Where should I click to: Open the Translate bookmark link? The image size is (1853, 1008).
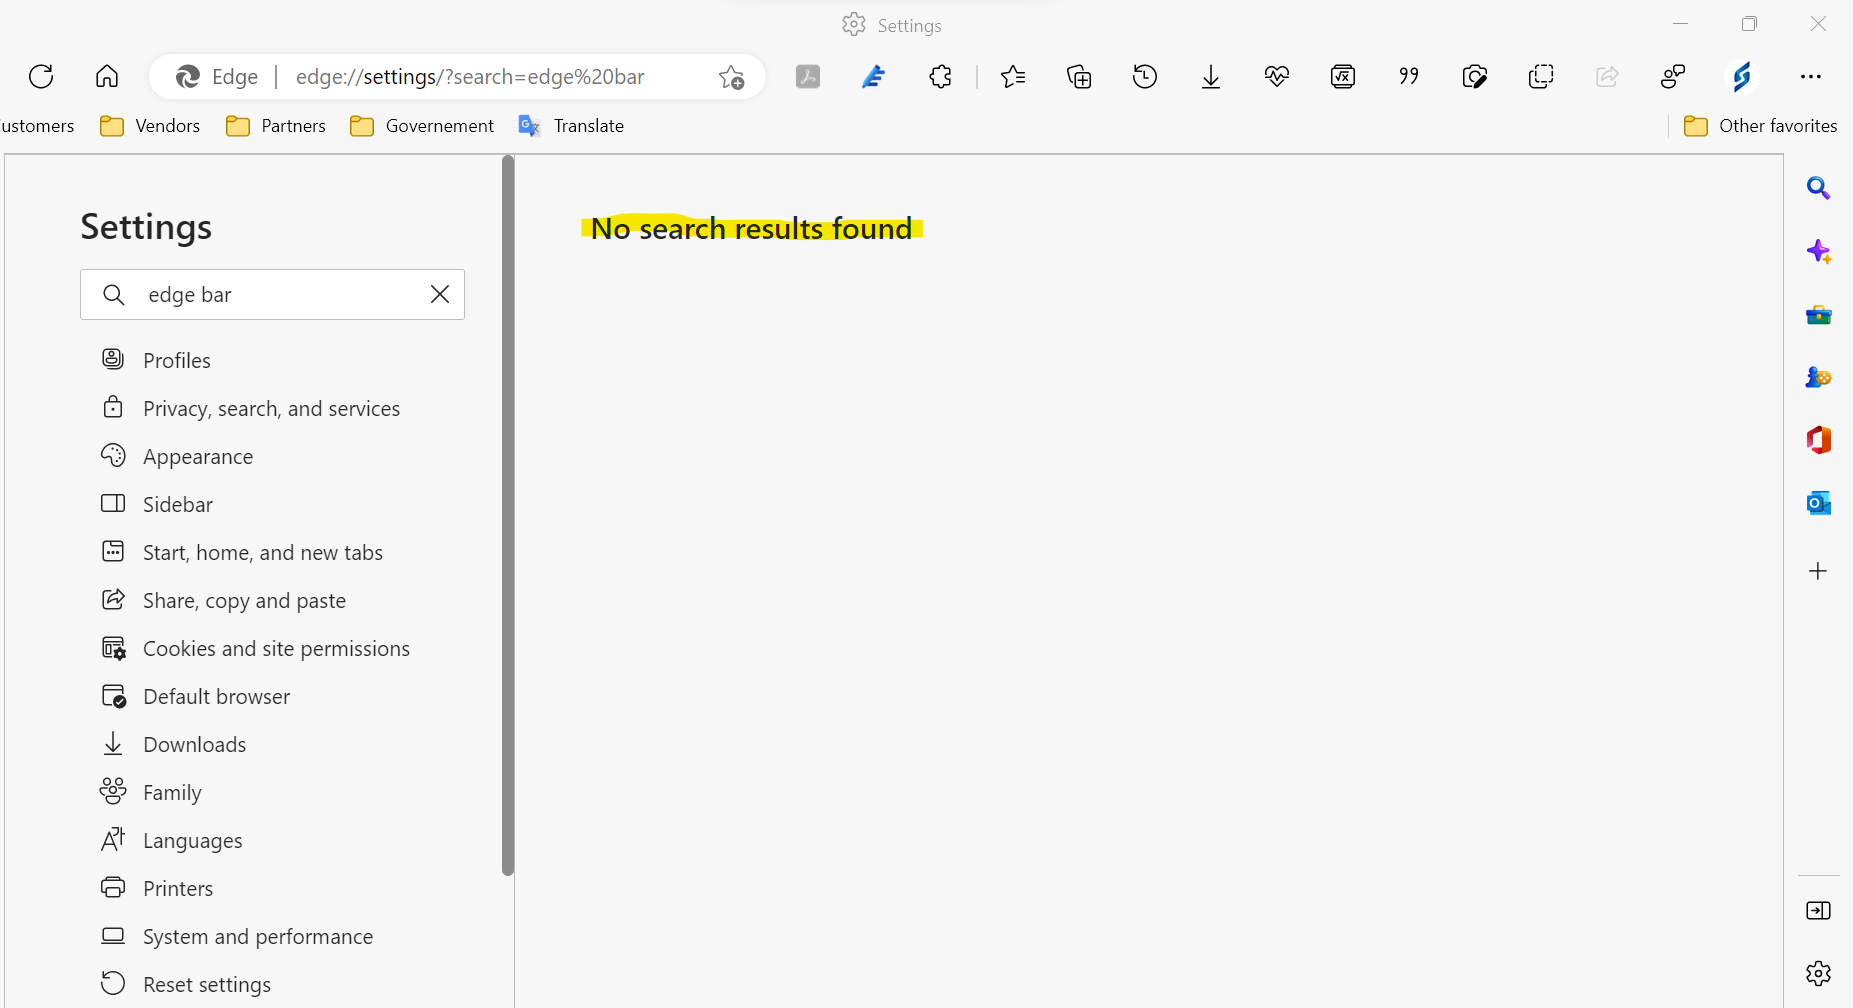click(x=571, y=126)
